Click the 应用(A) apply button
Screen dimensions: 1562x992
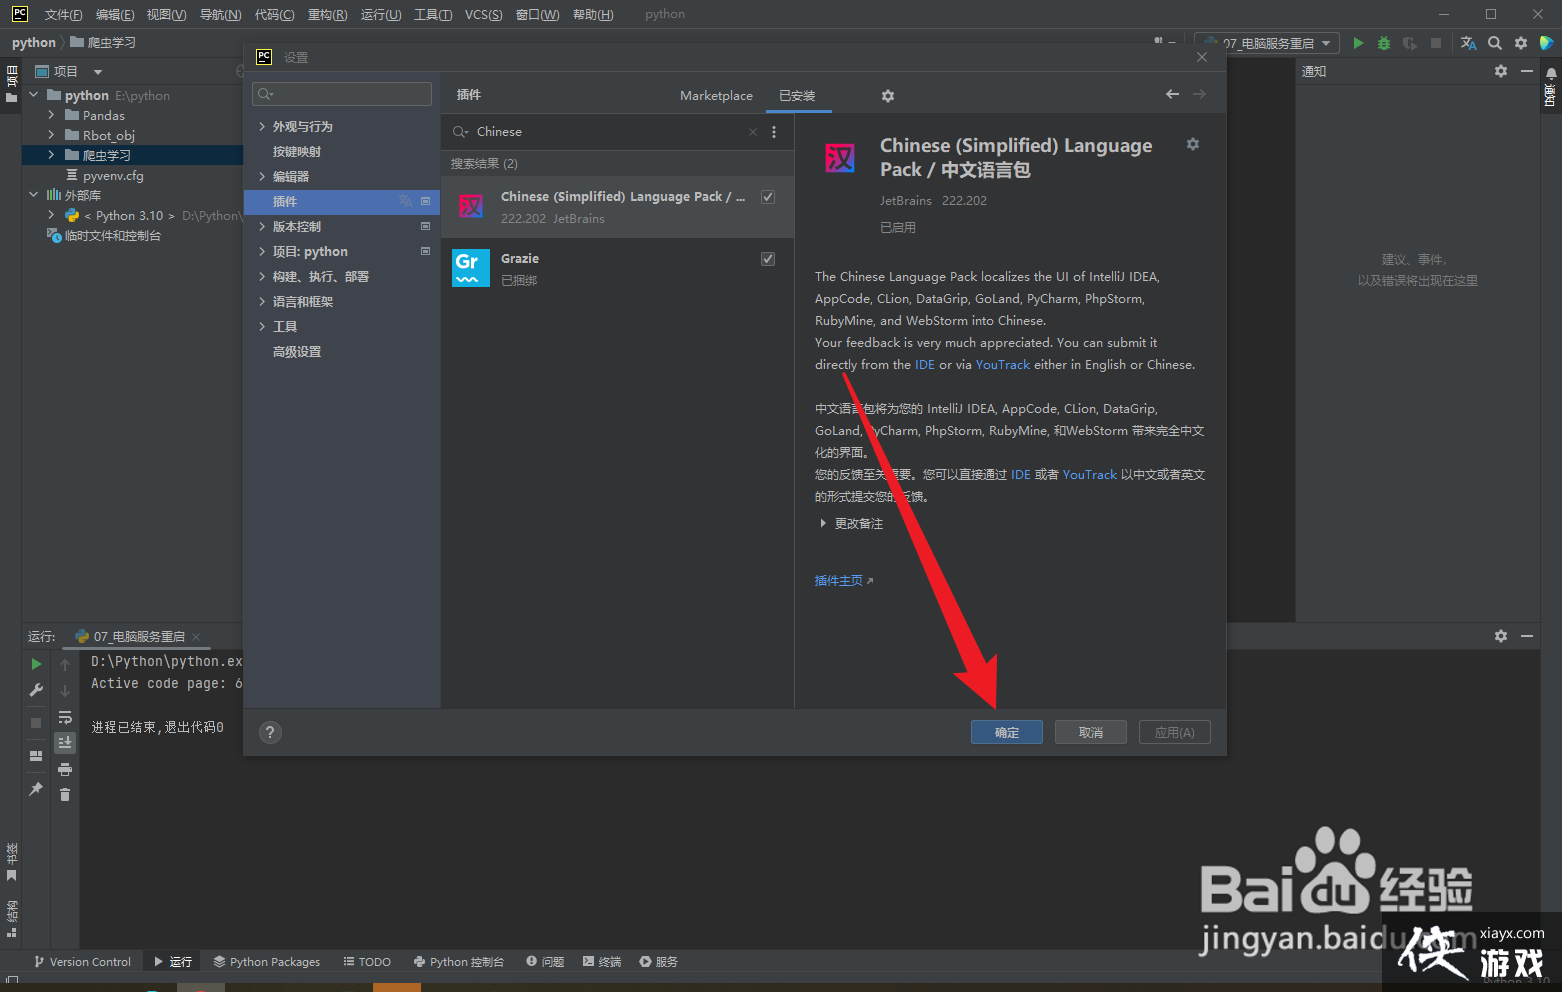click(x=1175, y=732)
